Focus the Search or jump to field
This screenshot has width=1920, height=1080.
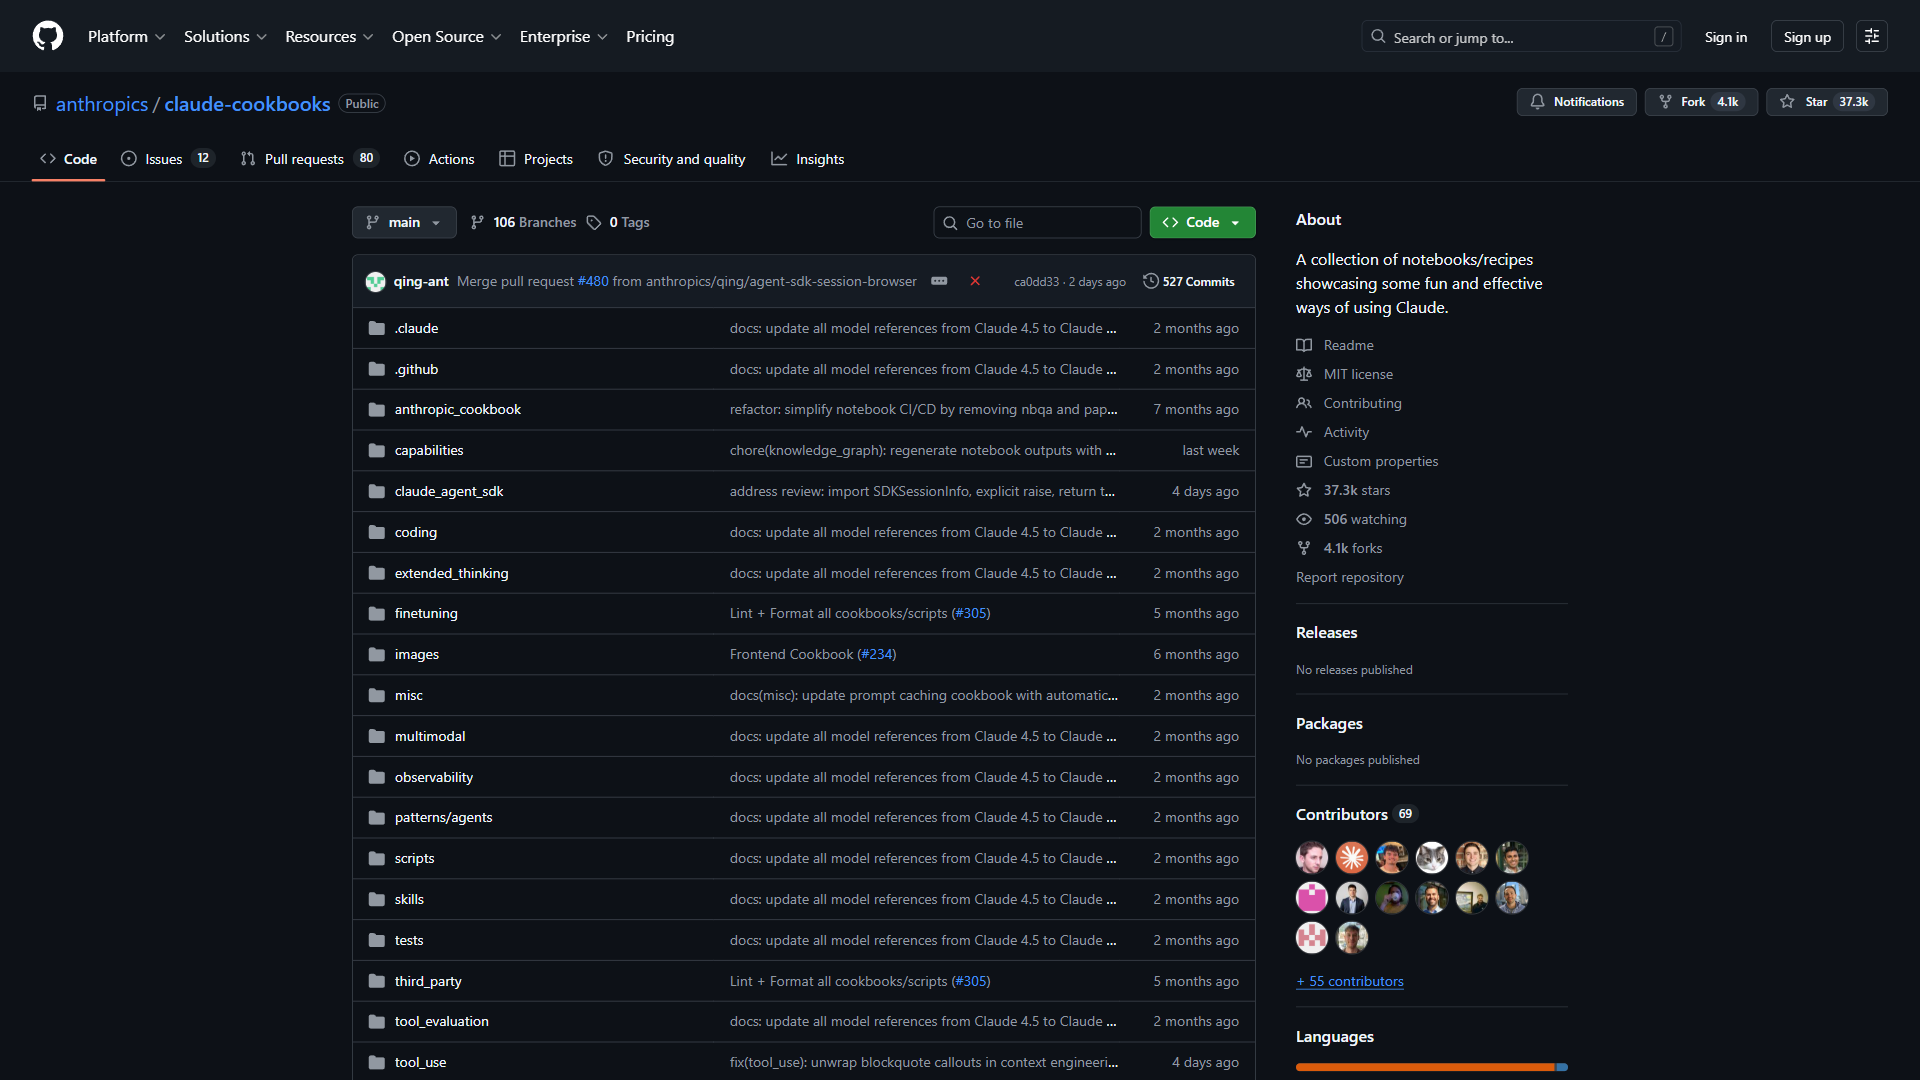pos(1521,37)
